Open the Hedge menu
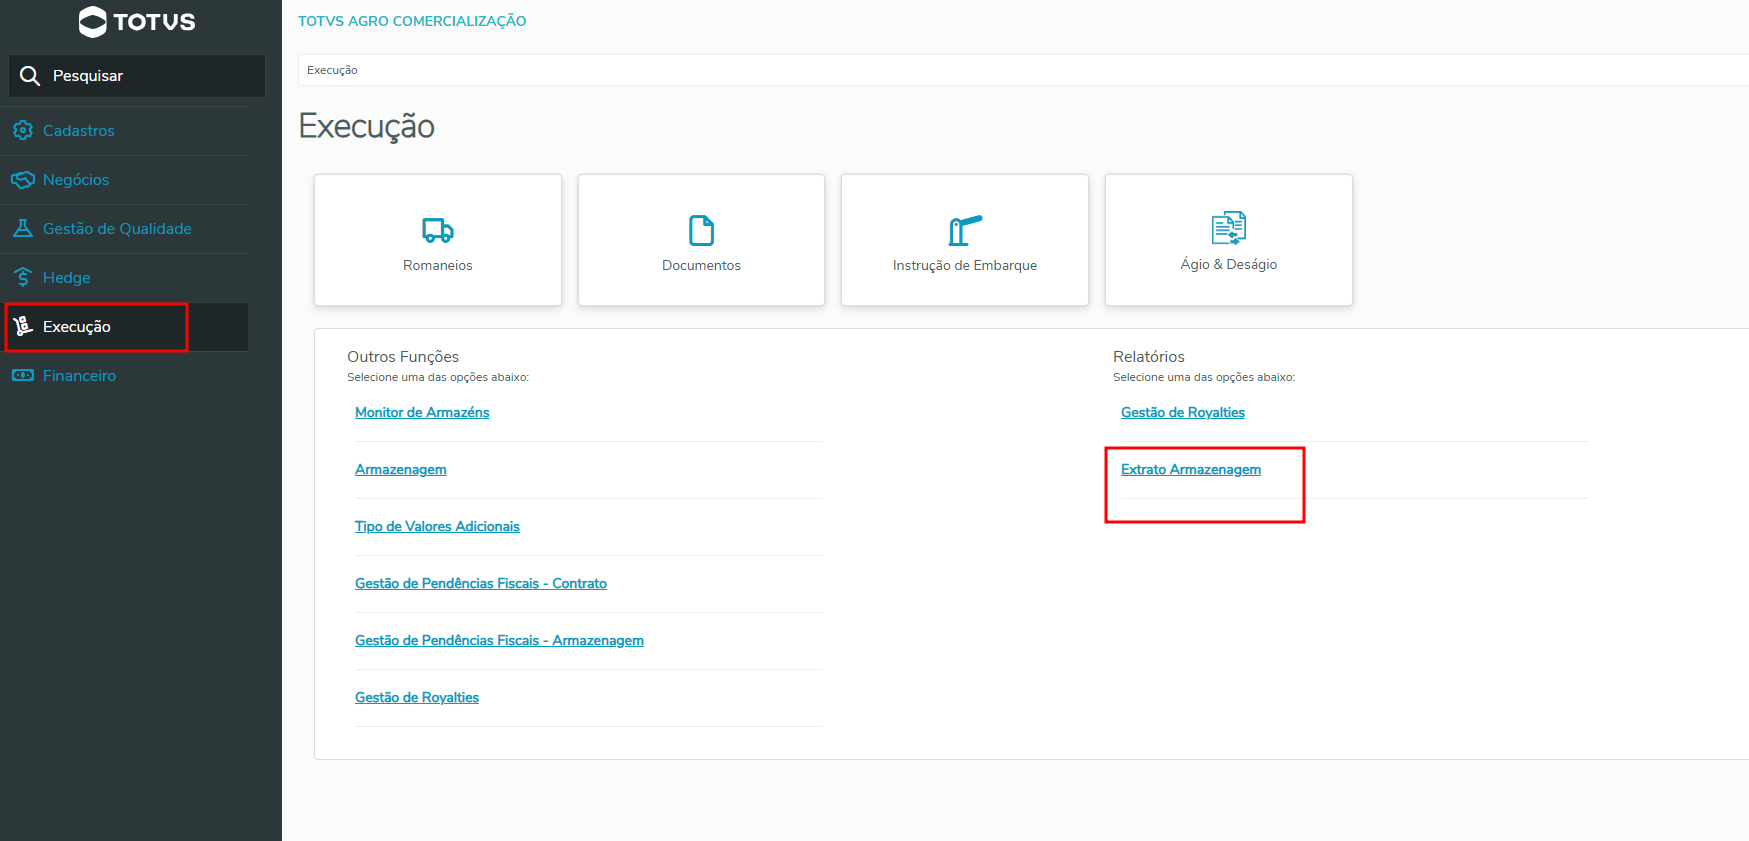The image size is (1749, 841). coord(124,278)
